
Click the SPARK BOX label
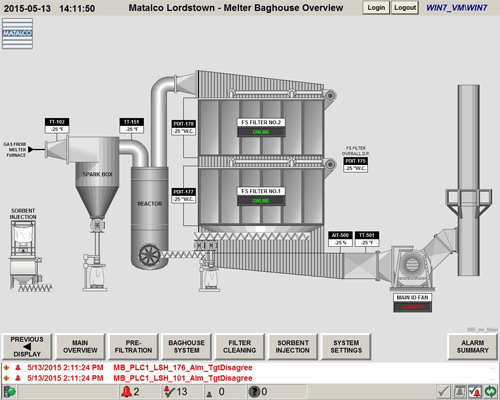(x=98, y=174)
